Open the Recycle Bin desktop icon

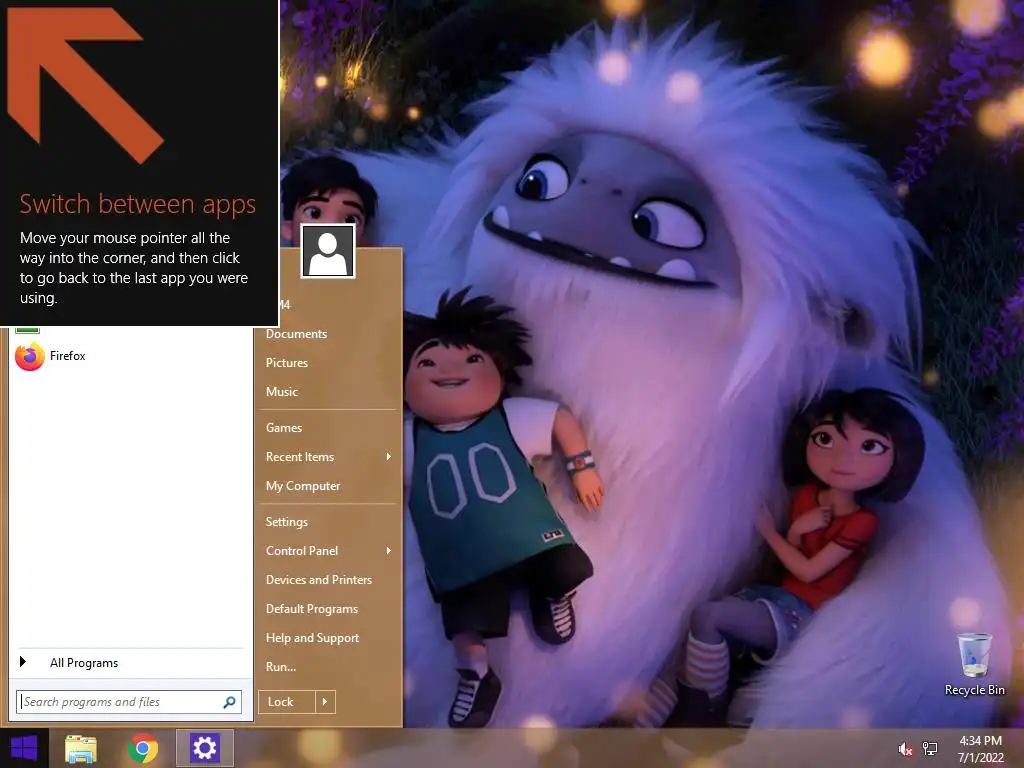pos(974,665)
